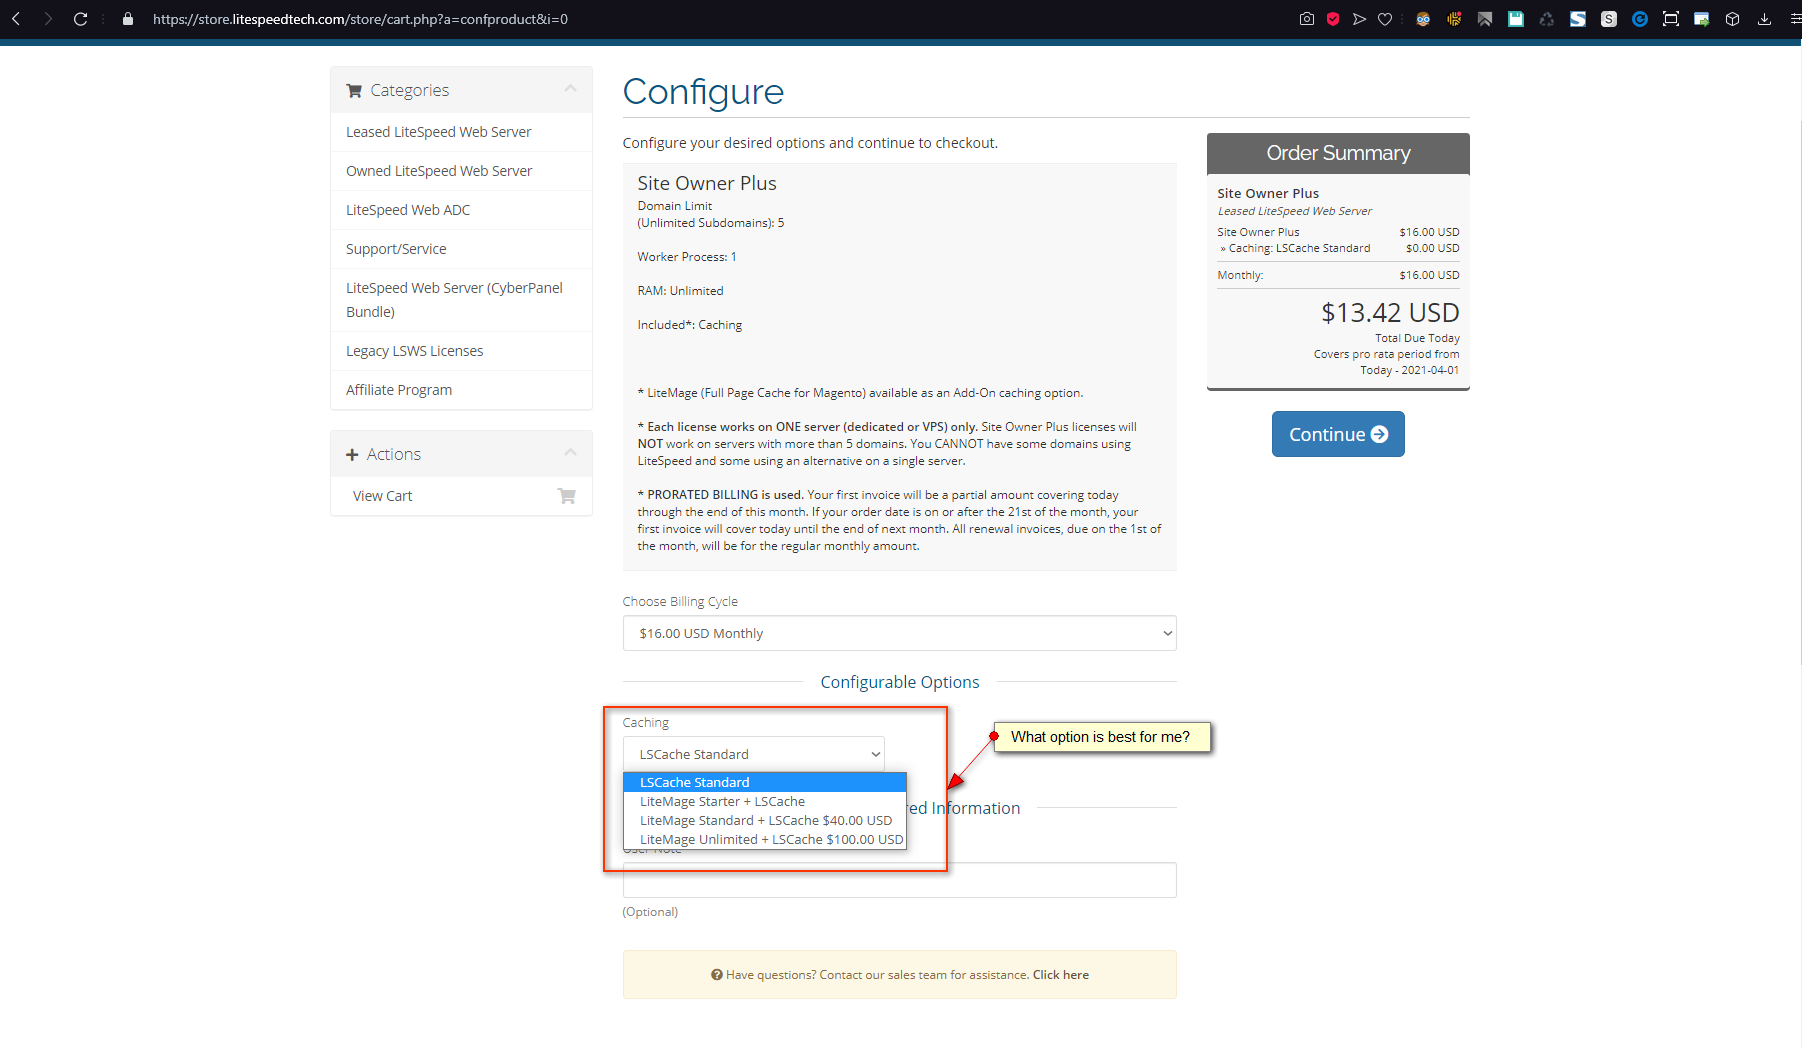Click the 'Total Due Today' label

click(1417, 338)
